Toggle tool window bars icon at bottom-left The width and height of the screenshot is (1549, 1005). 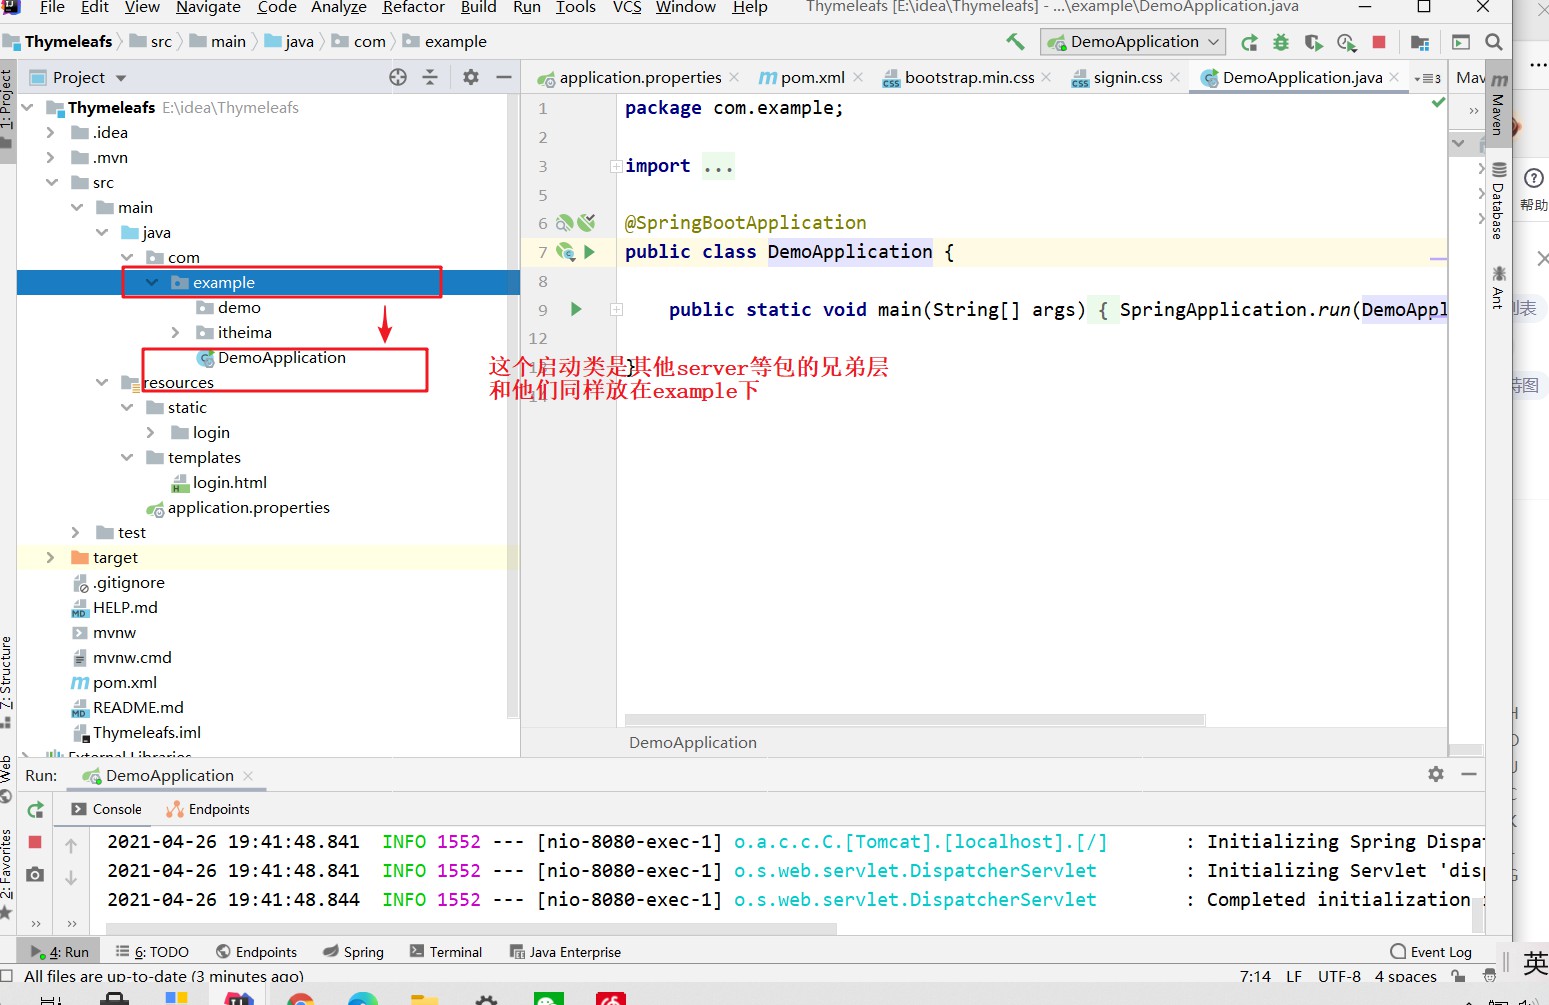click(7, 975)
